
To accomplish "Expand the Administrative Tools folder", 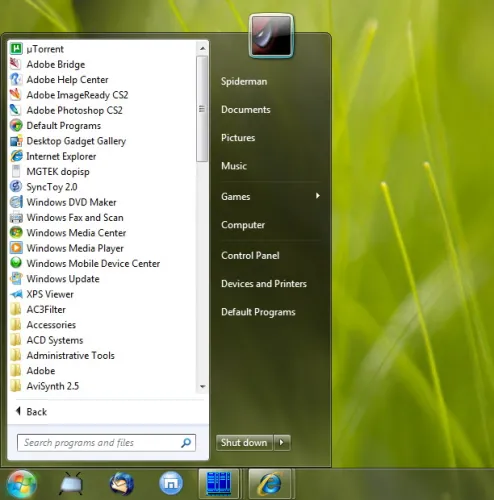I will (x=62, y=355).
